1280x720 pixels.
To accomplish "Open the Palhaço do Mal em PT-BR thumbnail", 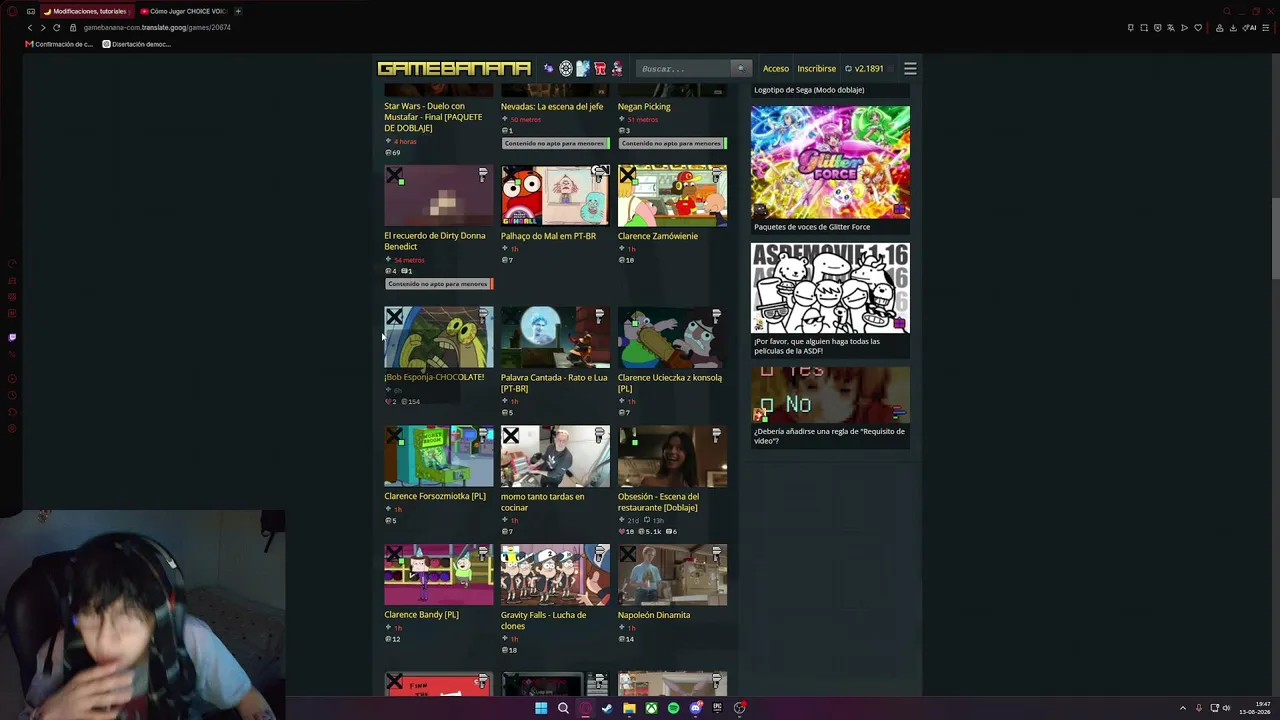I will point(555,196).
